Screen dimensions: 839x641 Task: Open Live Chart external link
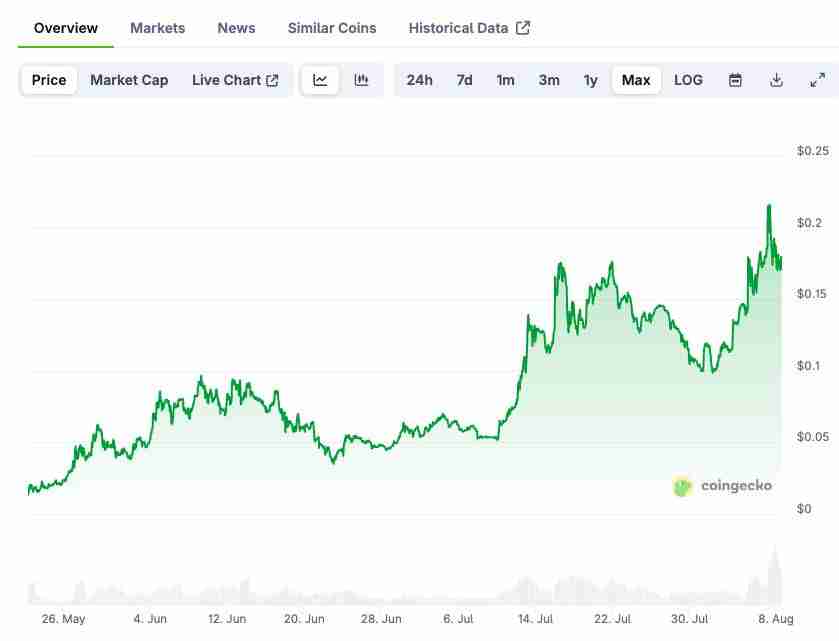(235, 80)
